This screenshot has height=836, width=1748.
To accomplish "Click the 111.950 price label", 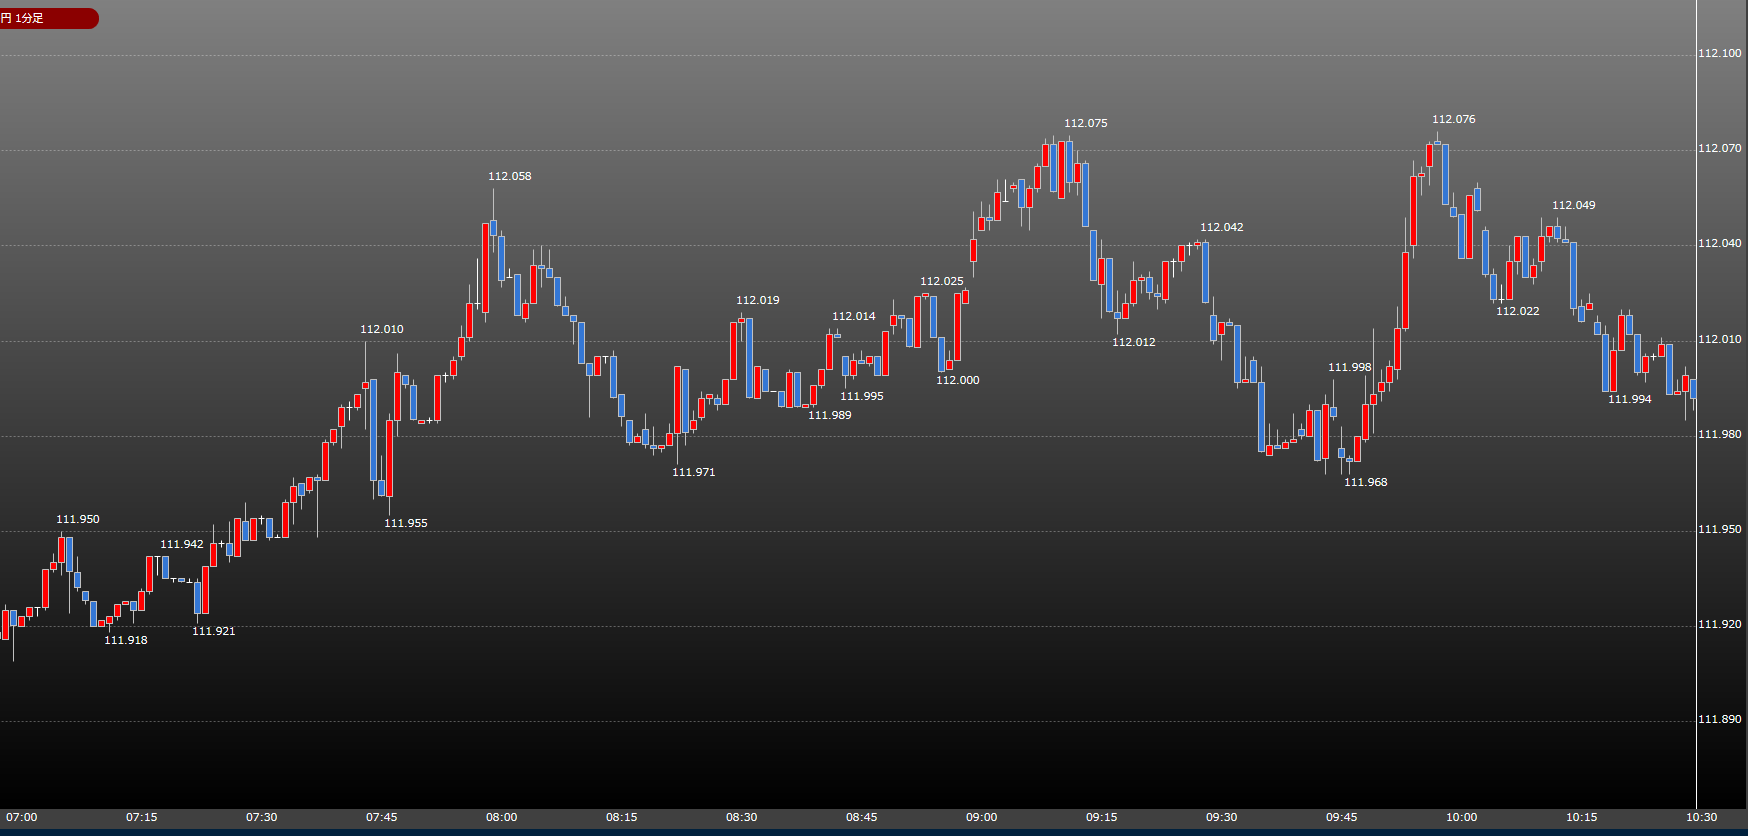I will (x=78, y=519).
